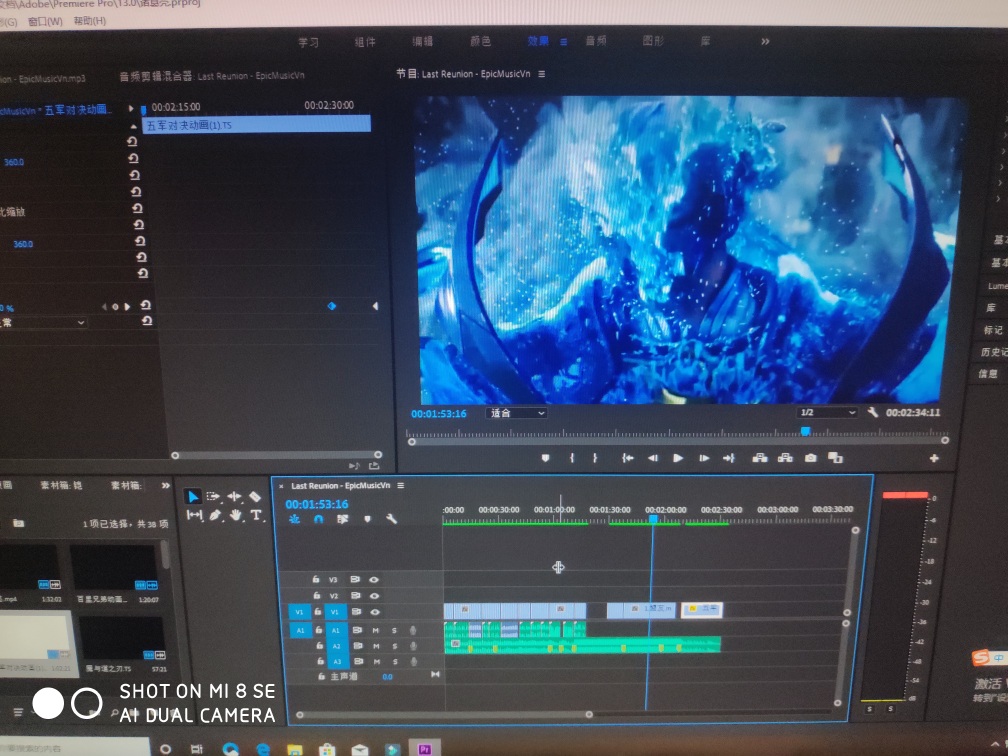Switch to the 颜色 workspace

click(480, 41)
